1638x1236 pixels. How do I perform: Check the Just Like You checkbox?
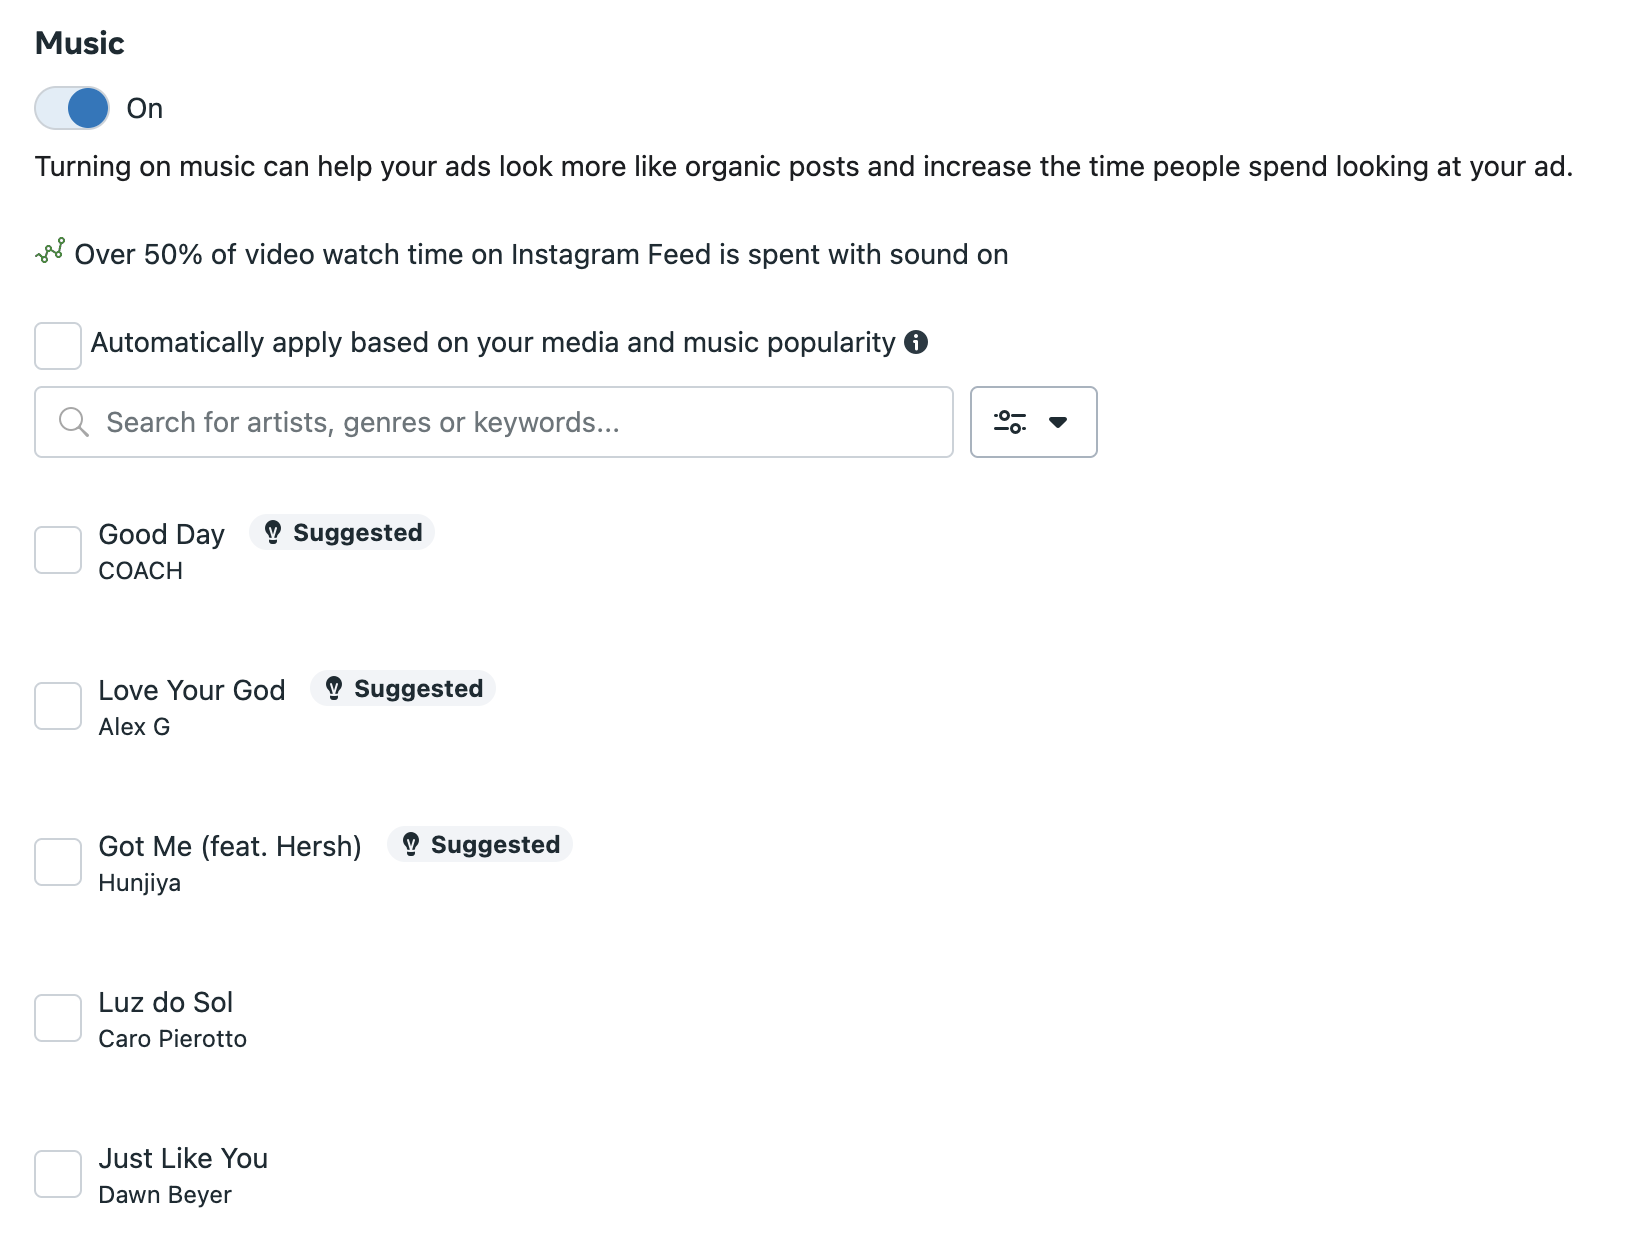[x=58, y=1174]
